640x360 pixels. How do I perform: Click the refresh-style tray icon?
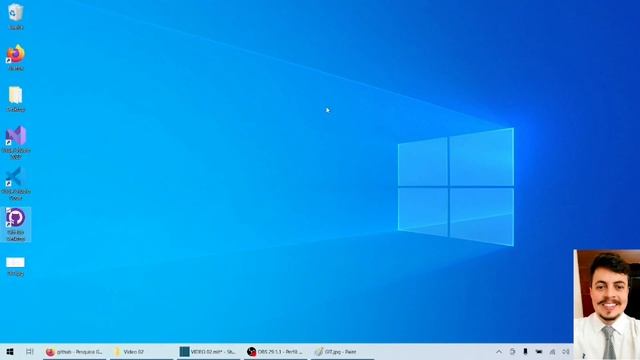pyautogui.click(x=512, y=351)
